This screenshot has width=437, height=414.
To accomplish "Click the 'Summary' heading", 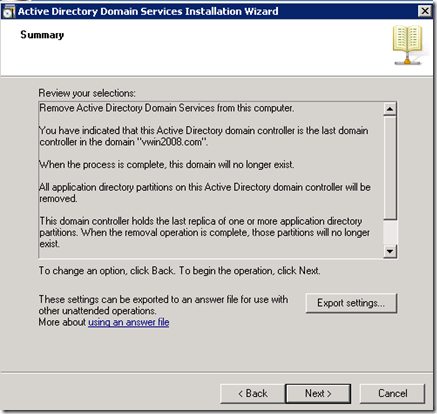I will pyautogui.click(x=42, y=35).
